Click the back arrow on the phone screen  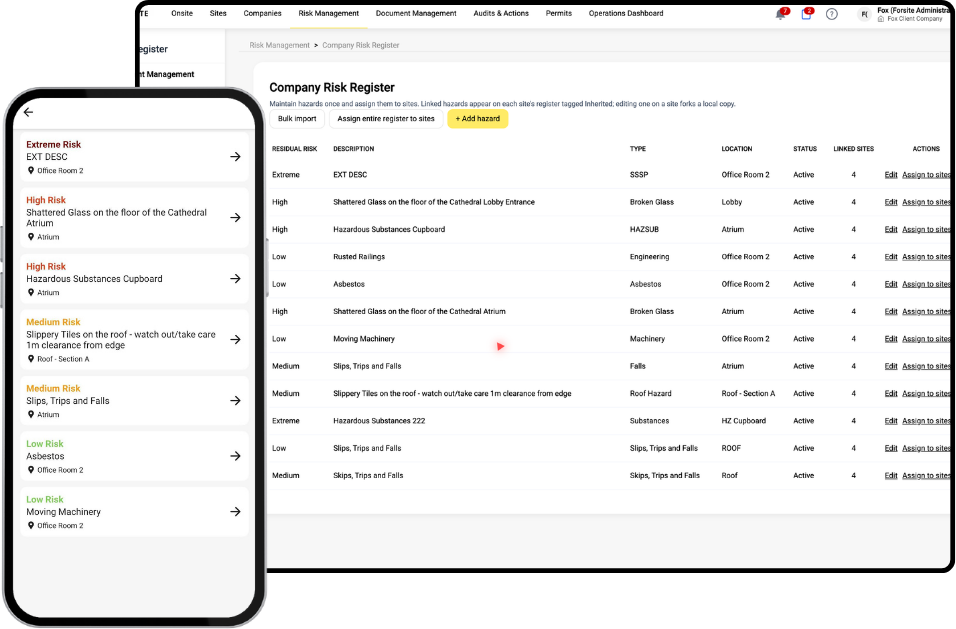[x=28, y=112]
